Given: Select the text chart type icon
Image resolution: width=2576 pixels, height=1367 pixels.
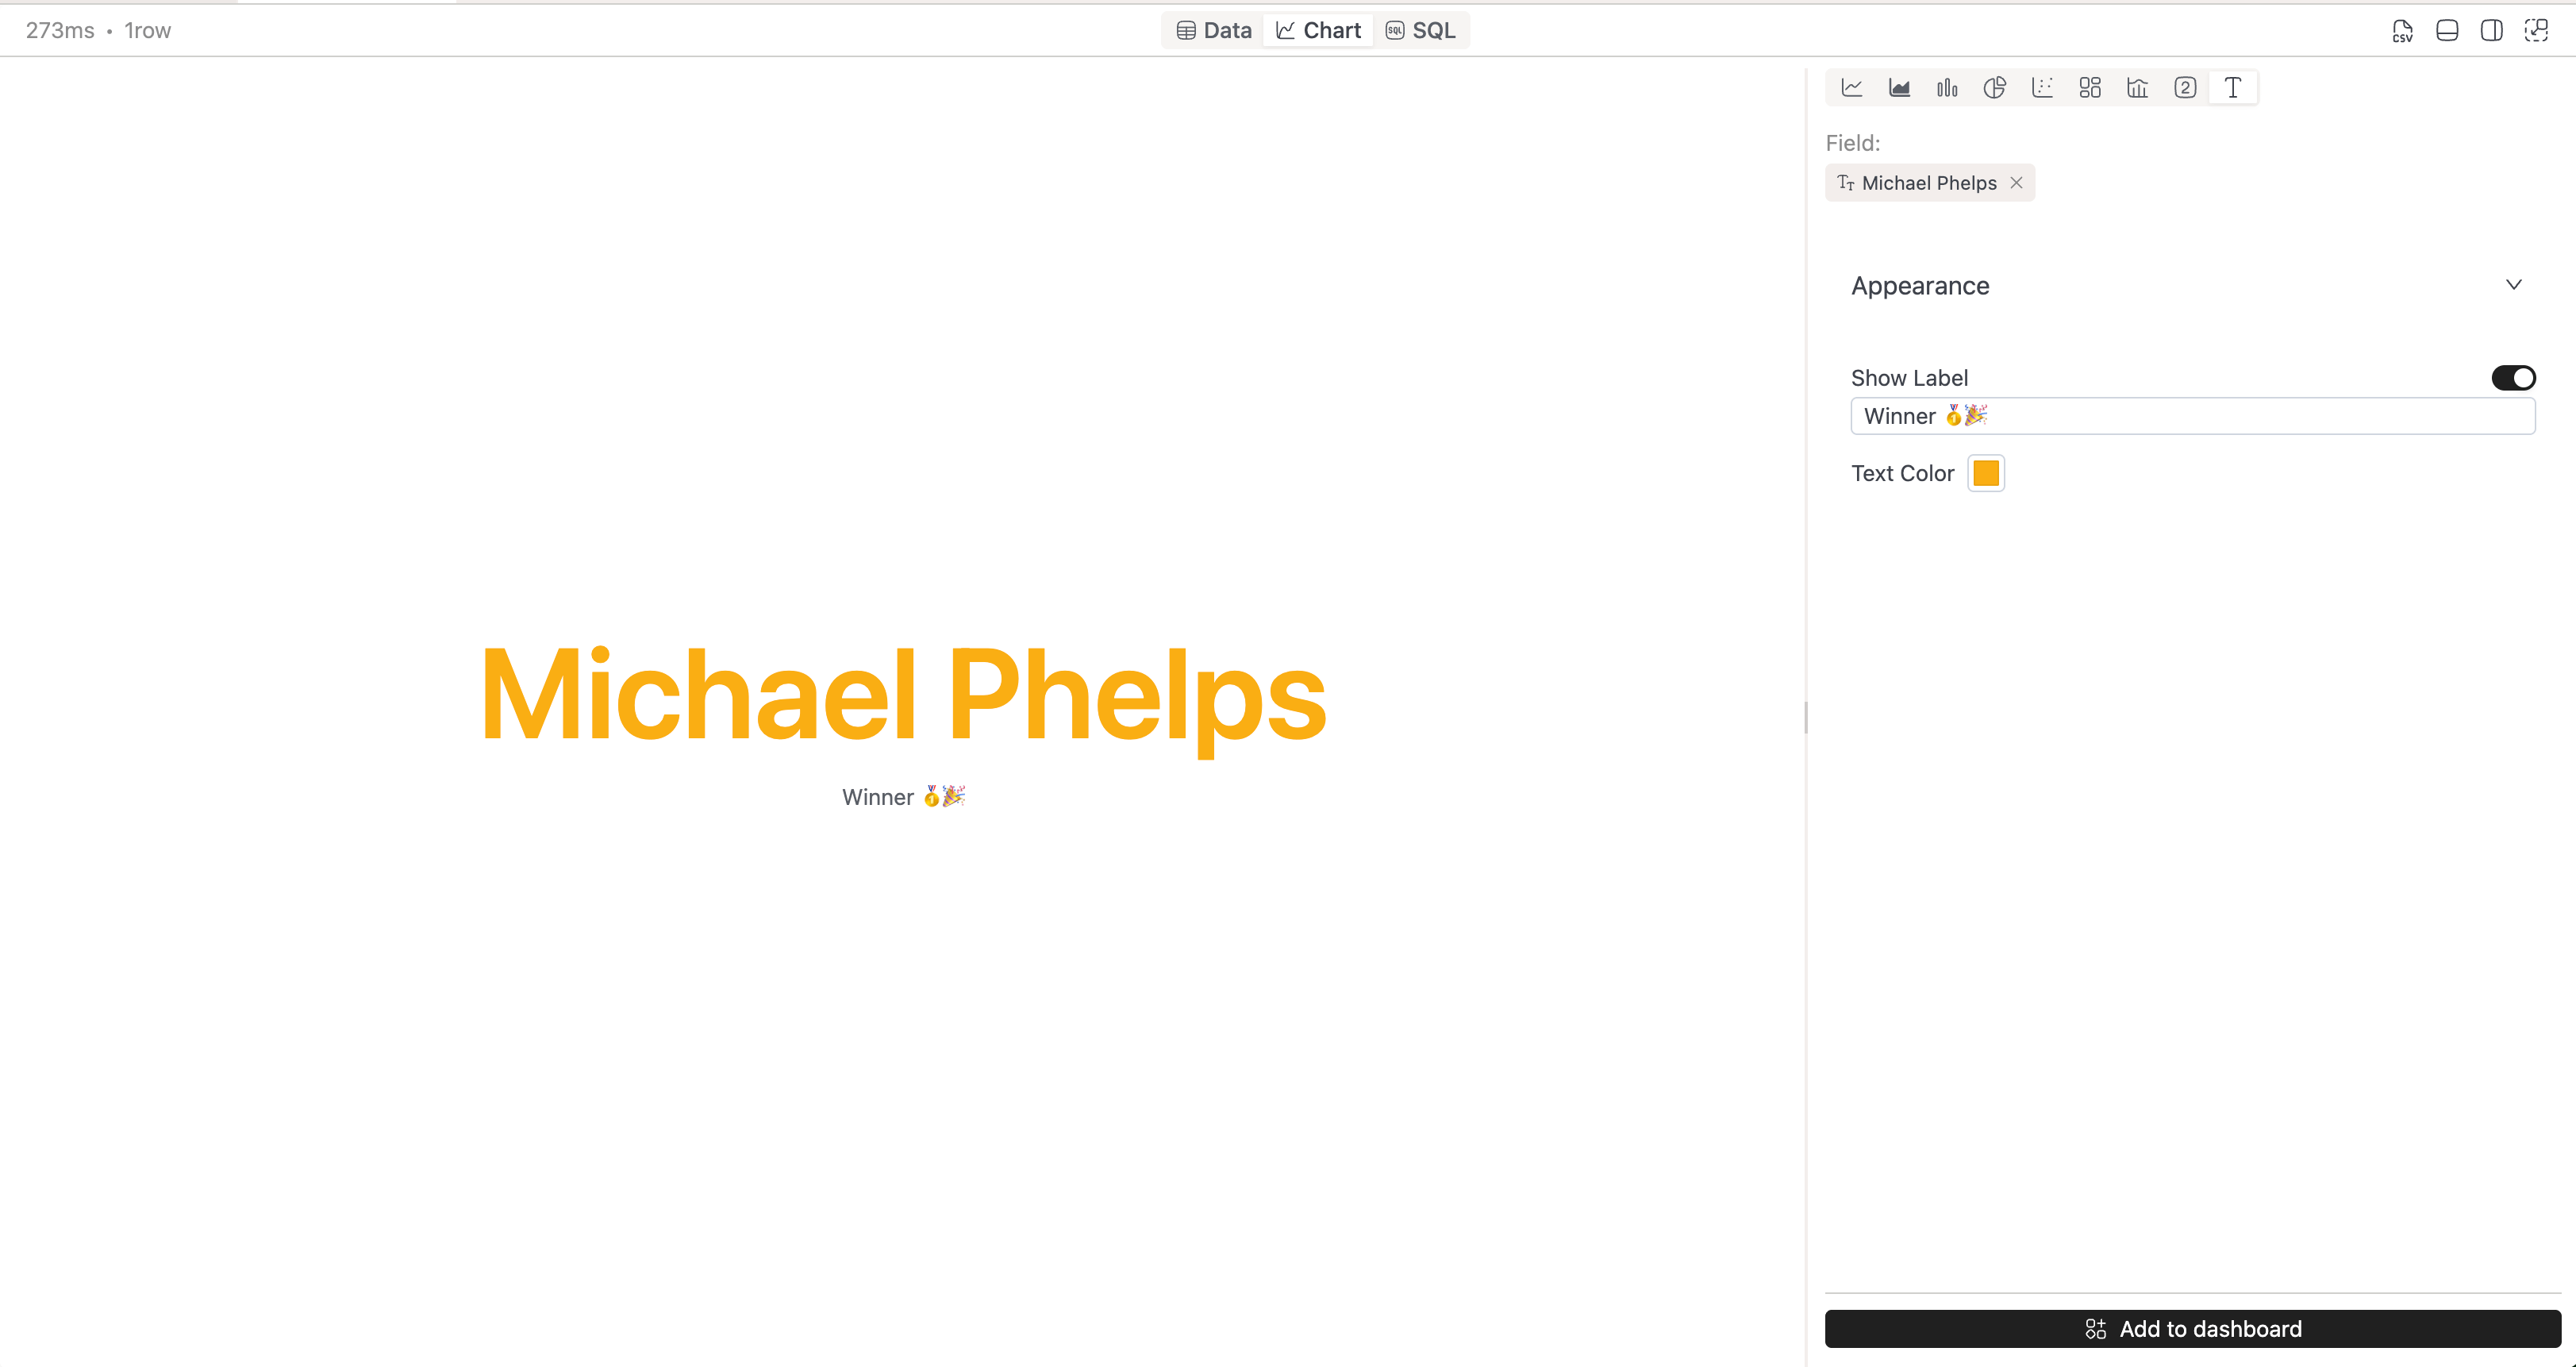Looking at the screenshot, I should (2232, 88).
